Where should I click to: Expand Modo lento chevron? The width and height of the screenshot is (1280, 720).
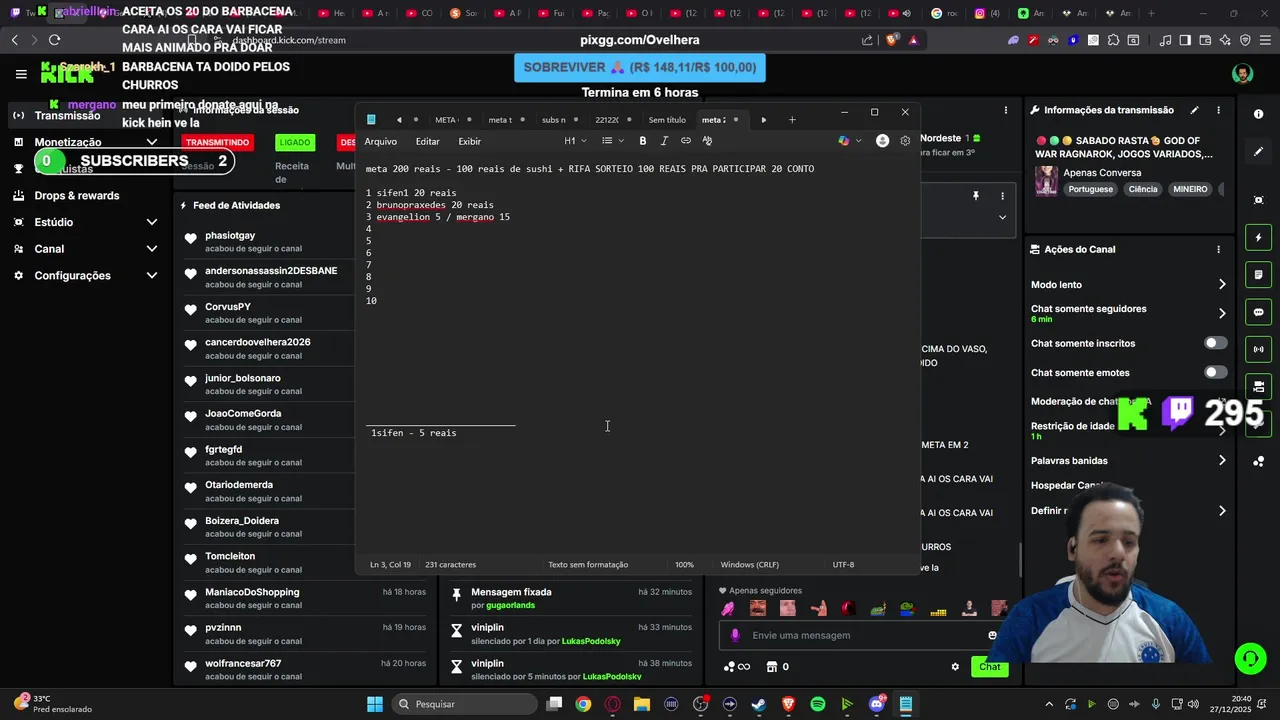1221,285
